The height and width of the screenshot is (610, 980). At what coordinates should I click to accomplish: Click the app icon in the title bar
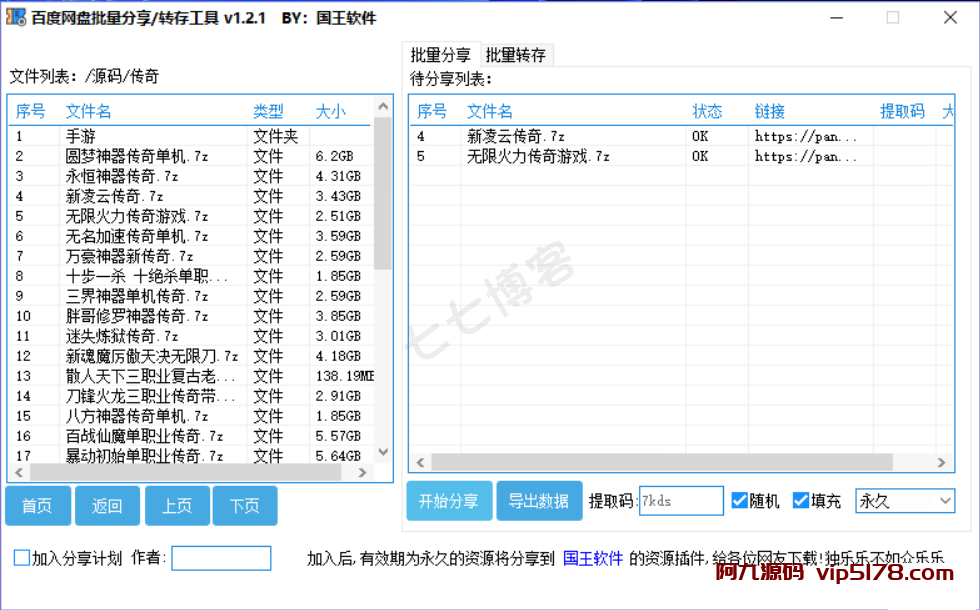(16, 17)
